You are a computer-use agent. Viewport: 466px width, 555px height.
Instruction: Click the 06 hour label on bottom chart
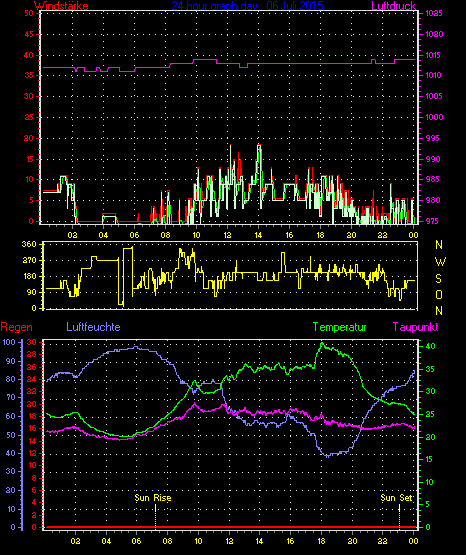pos(136,541)
